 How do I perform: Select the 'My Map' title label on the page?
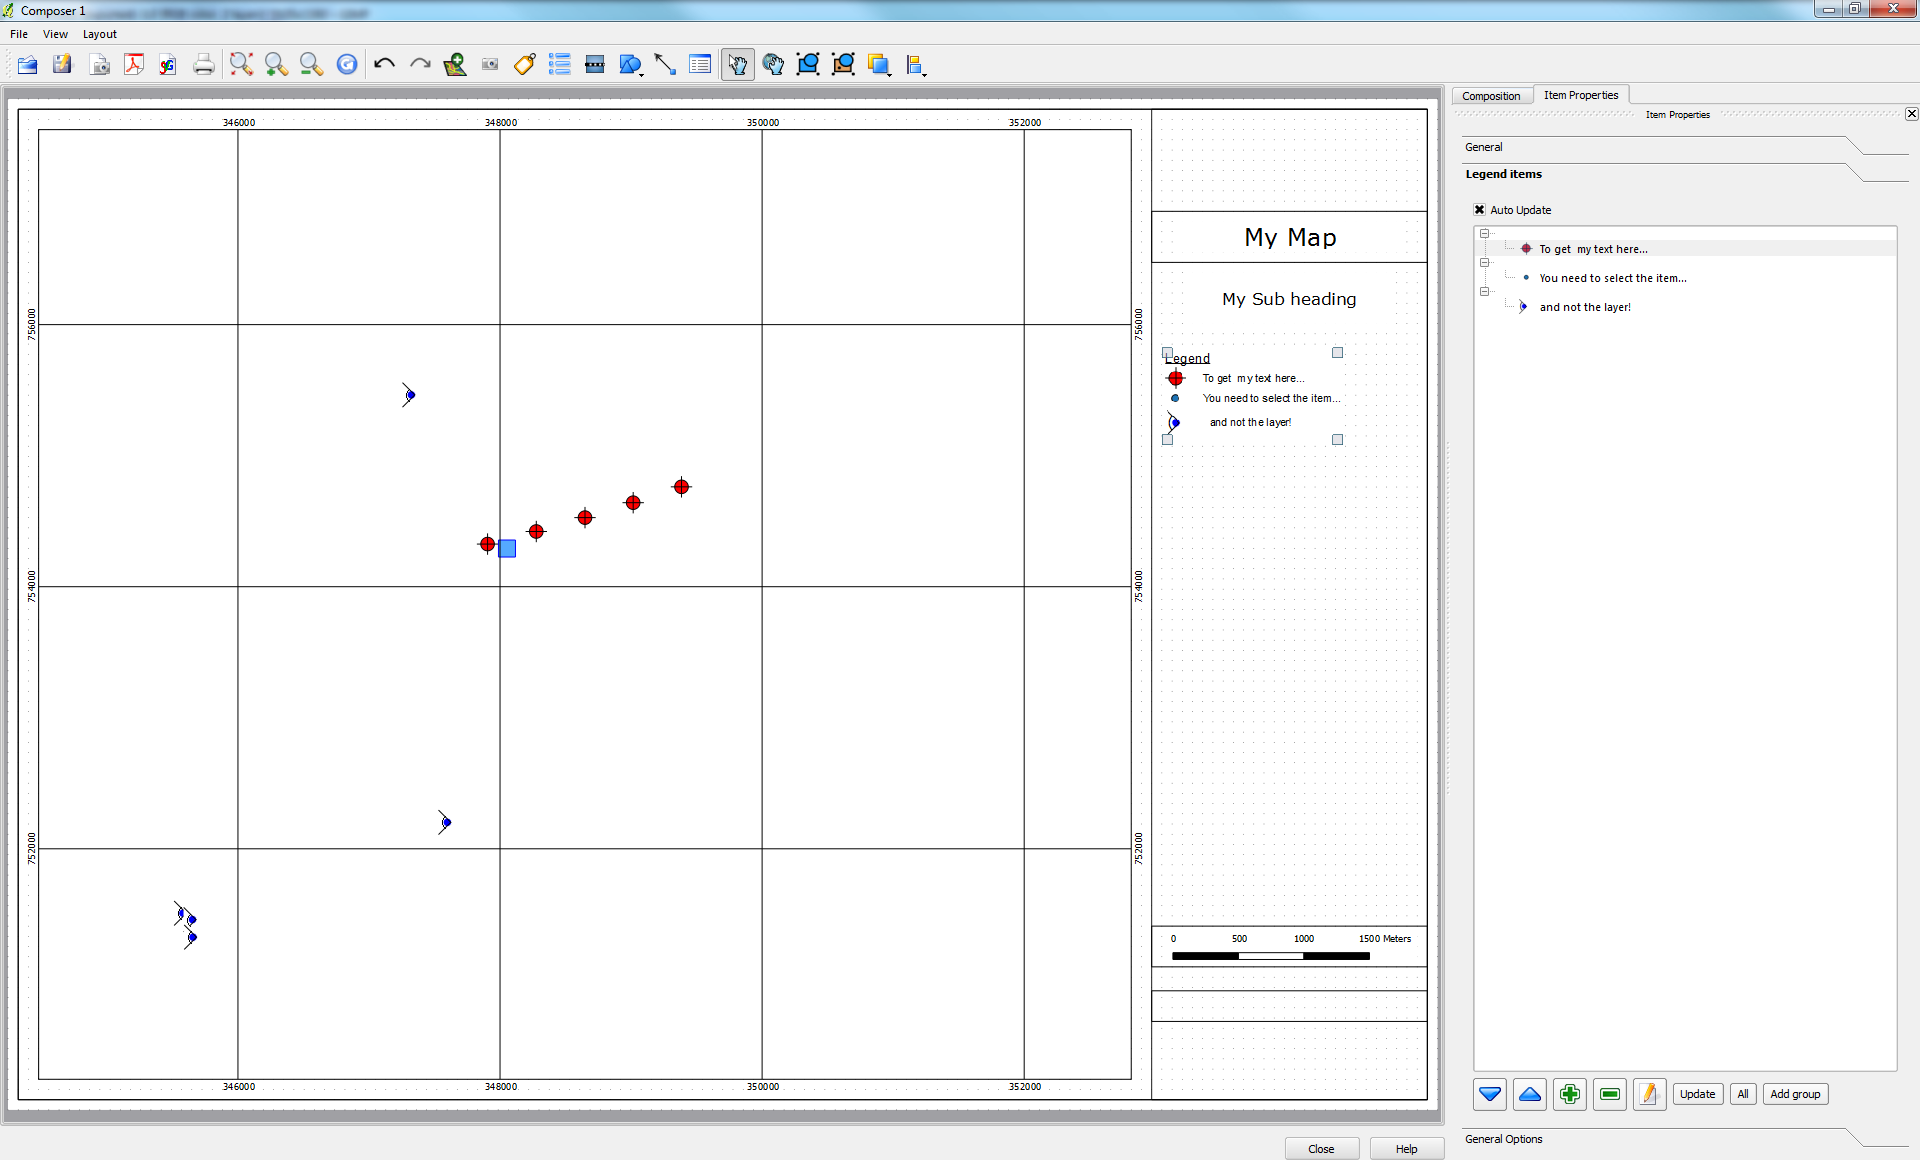click(1290, 237)
